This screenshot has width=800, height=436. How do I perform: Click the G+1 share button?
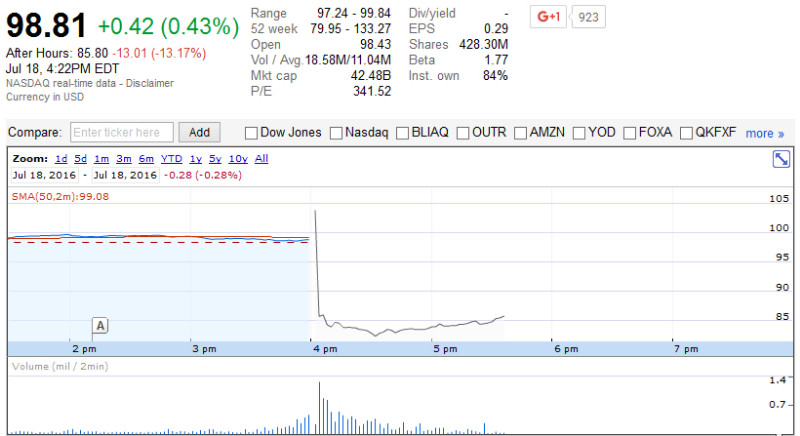548,17
